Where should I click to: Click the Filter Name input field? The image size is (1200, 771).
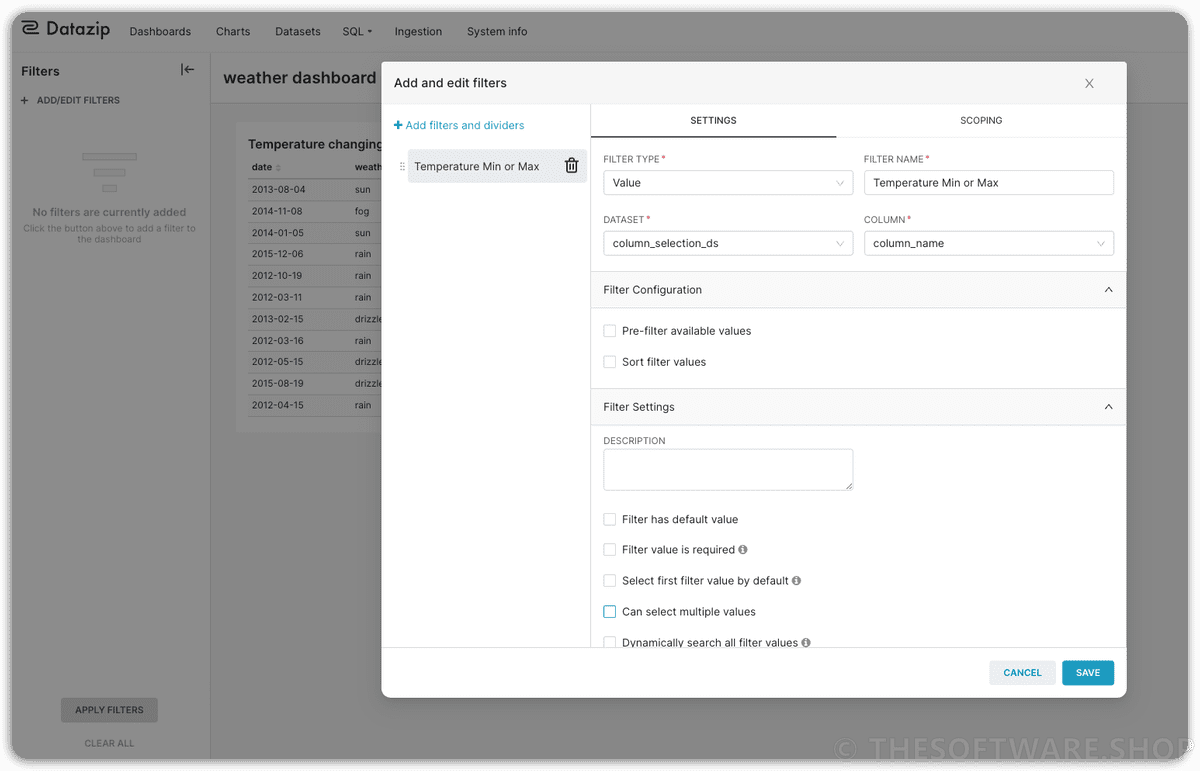(x=989, y=183)
